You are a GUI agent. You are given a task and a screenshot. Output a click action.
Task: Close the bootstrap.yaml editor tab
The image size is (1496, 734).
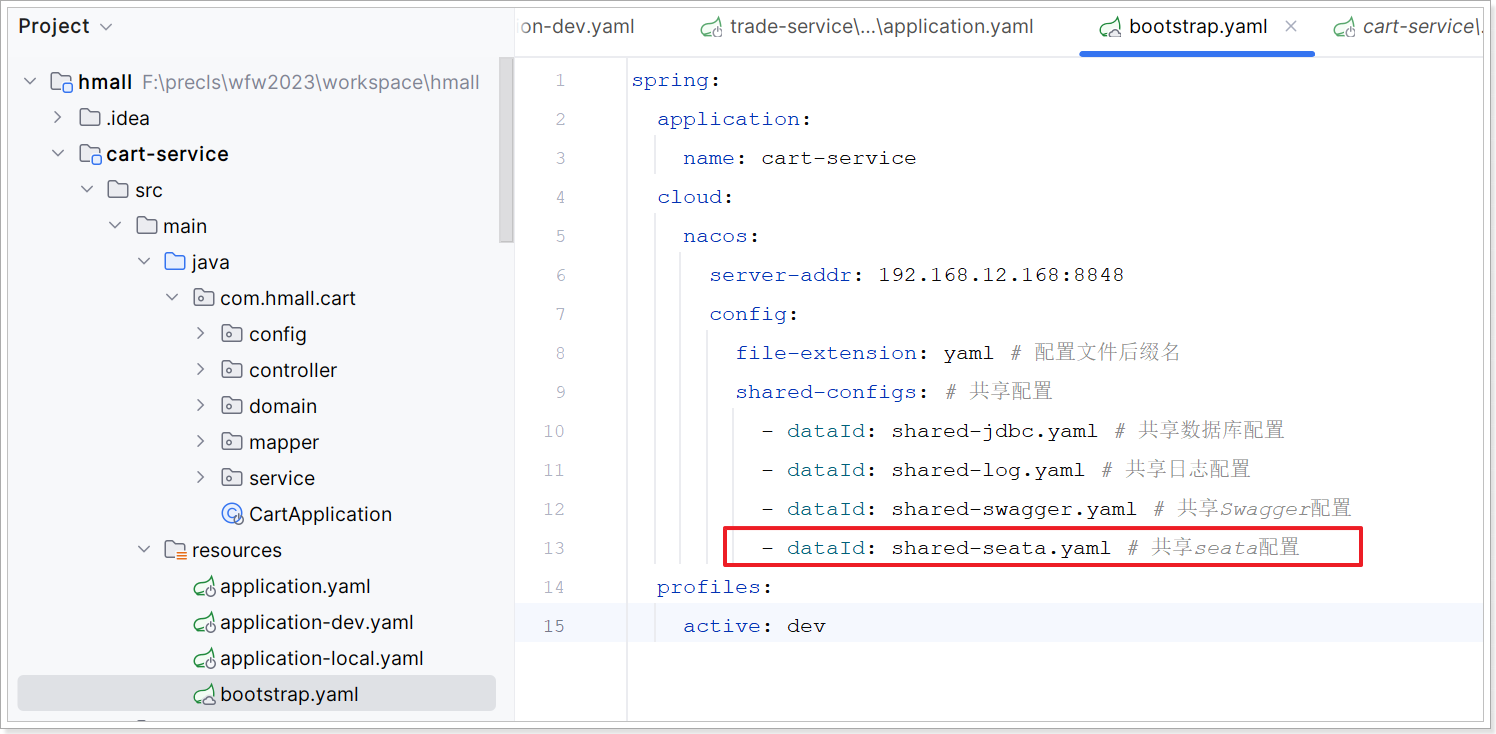point(1291,27)
